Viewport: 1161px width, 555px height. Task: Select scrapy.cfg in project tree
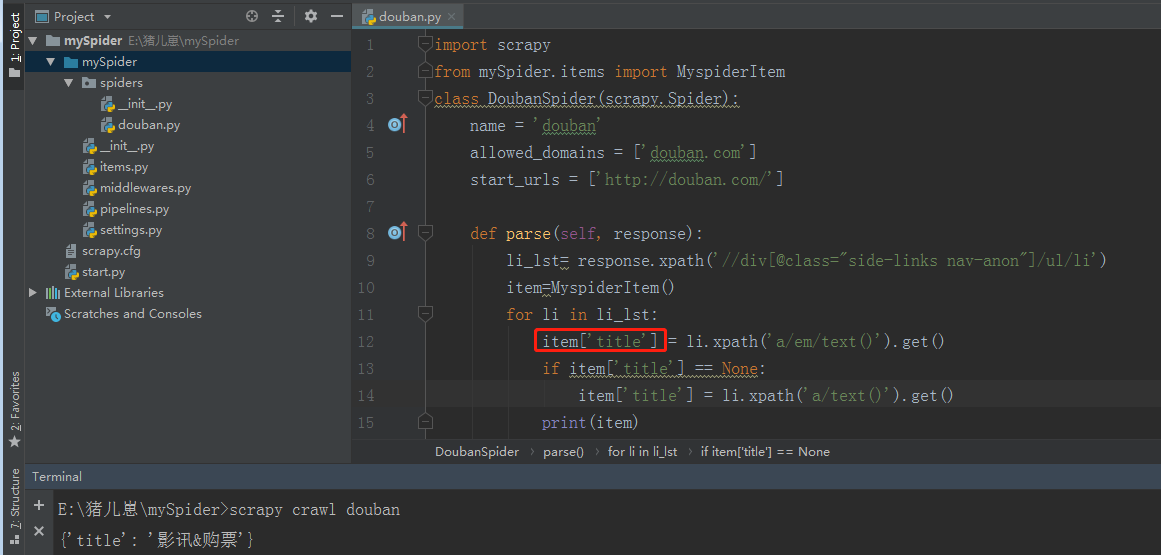pos(111,251)
